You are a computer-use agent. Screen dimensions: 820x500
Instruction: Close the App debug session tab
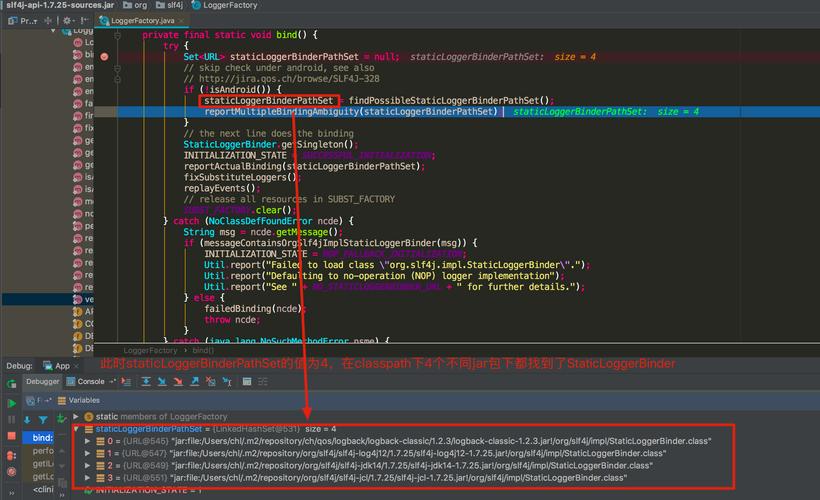pos(76,366)
